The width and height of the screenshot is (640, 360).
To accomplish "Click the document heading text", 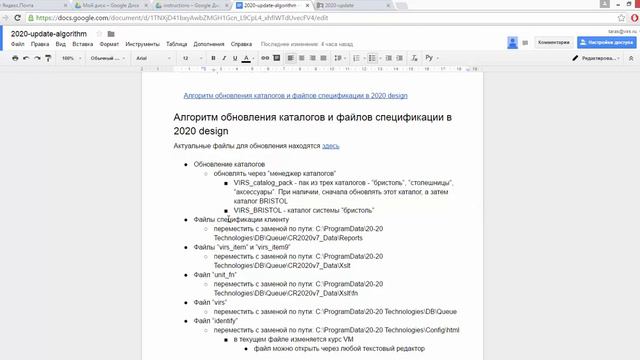I will 312,124.
